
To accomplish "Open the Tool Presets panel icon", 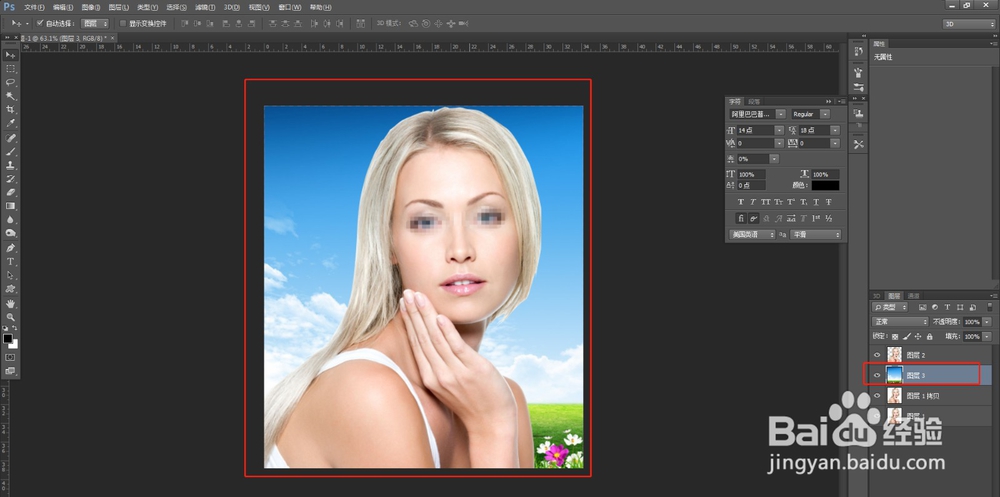I will (x=858, y=144).
